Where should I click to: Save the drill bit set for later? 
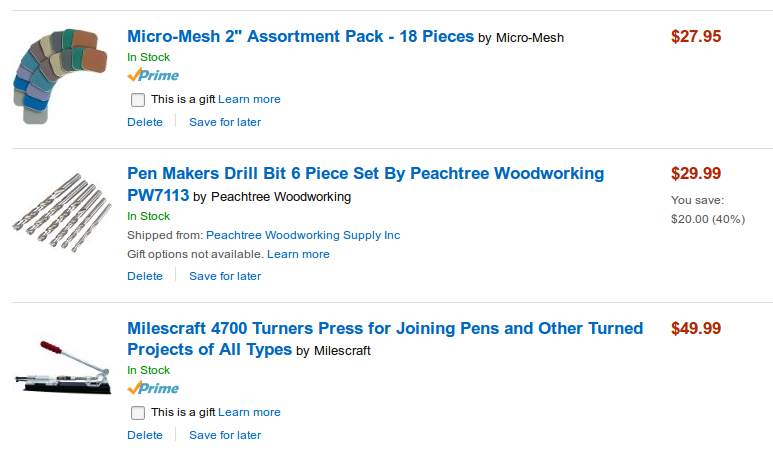click(225, 276)
